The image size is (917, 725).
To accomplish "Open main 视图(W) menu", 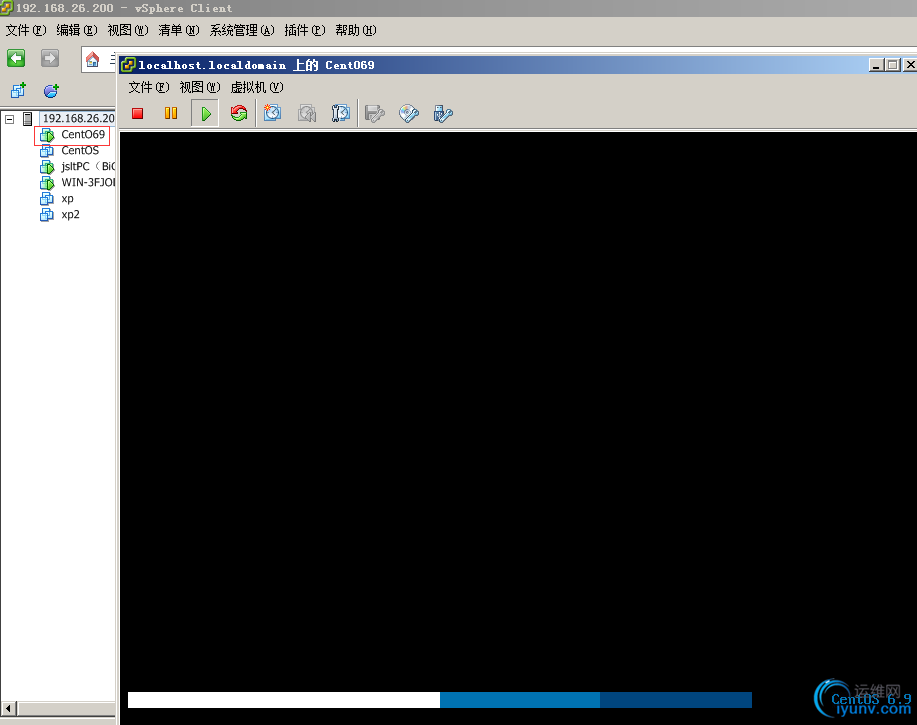I will [x=128, y=30].
